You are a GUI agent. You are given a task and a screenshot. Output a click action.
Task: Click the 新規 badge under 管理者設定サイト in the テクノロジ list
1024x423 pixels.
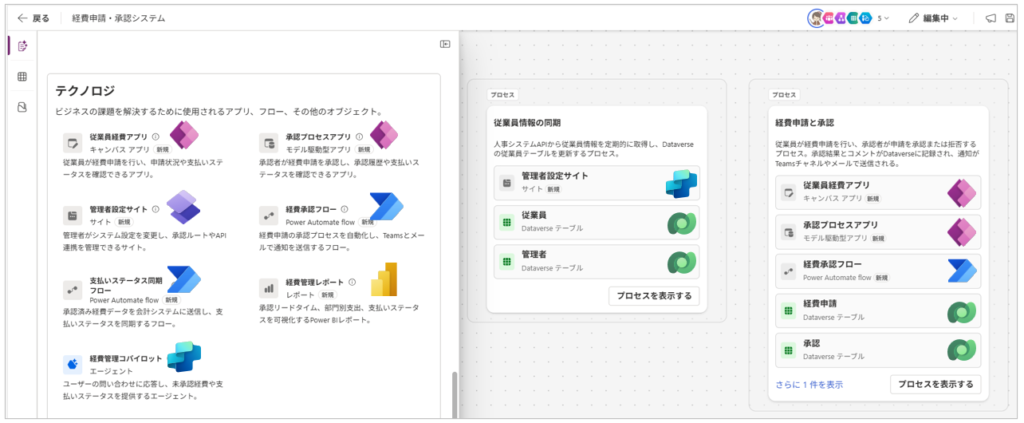click(x=123, y=221)
